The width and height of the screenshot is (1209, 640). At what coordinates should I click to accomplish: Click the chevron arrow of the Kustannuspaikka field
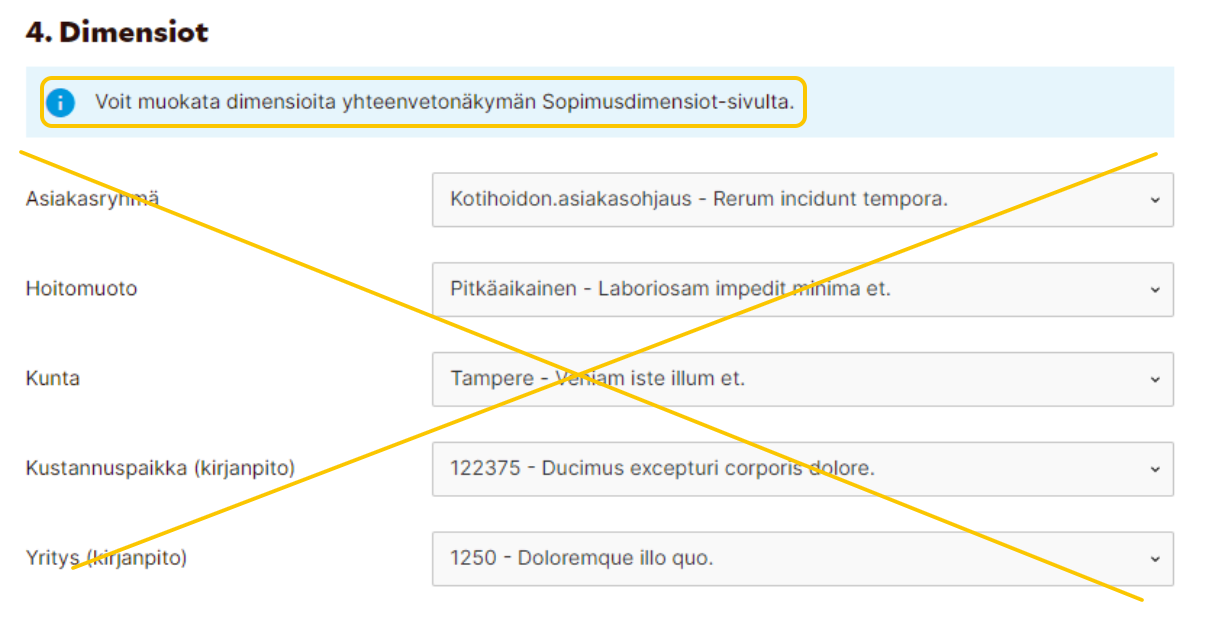[x=1155, y=469]
